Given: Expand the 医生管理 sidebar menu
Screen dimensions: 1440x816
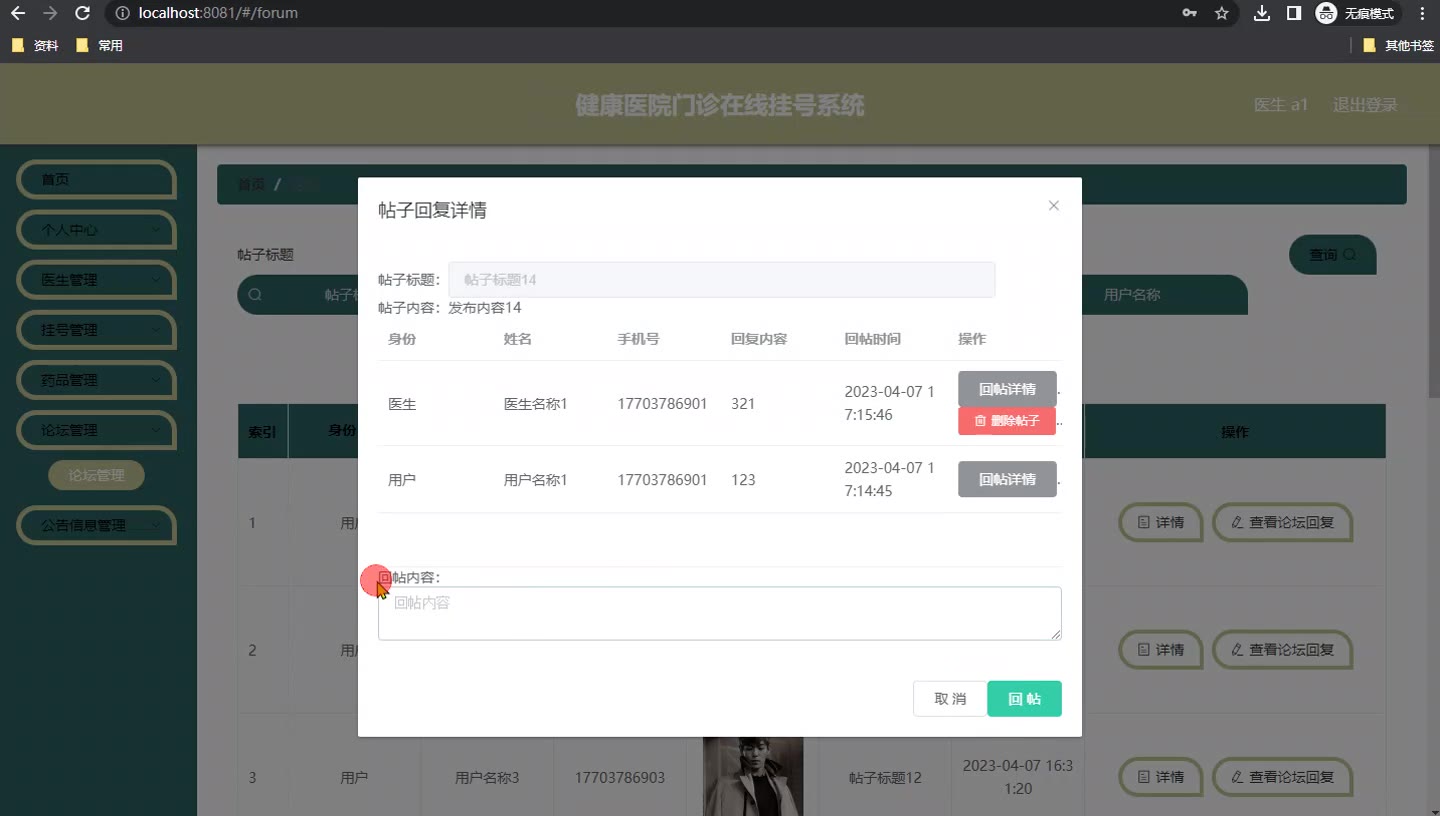Looking at the screenshot, I should pyautogui.click(x=96, y=280).
